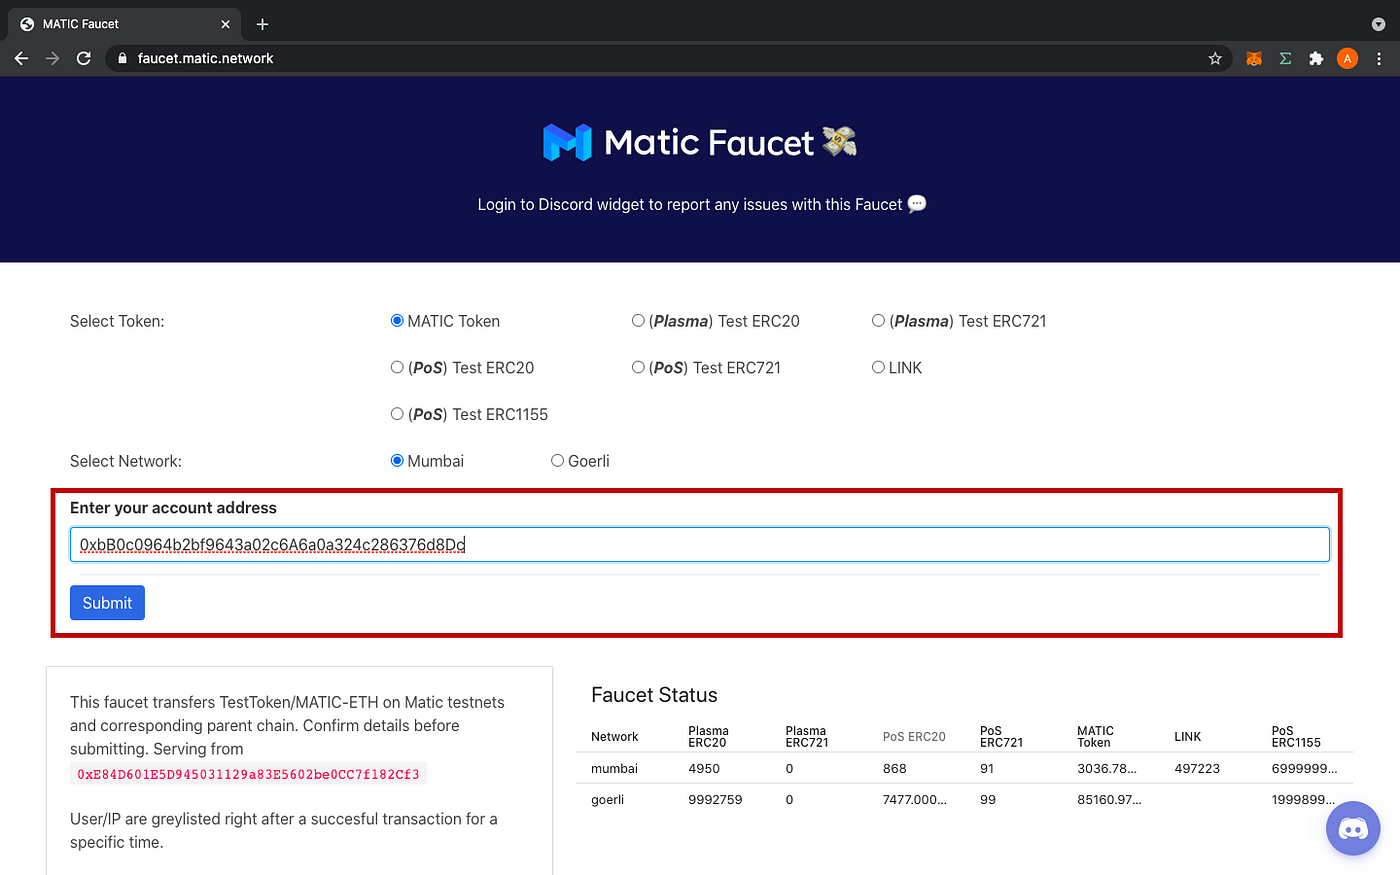Close the MATIC Faucet tab

tap(225, 24)
